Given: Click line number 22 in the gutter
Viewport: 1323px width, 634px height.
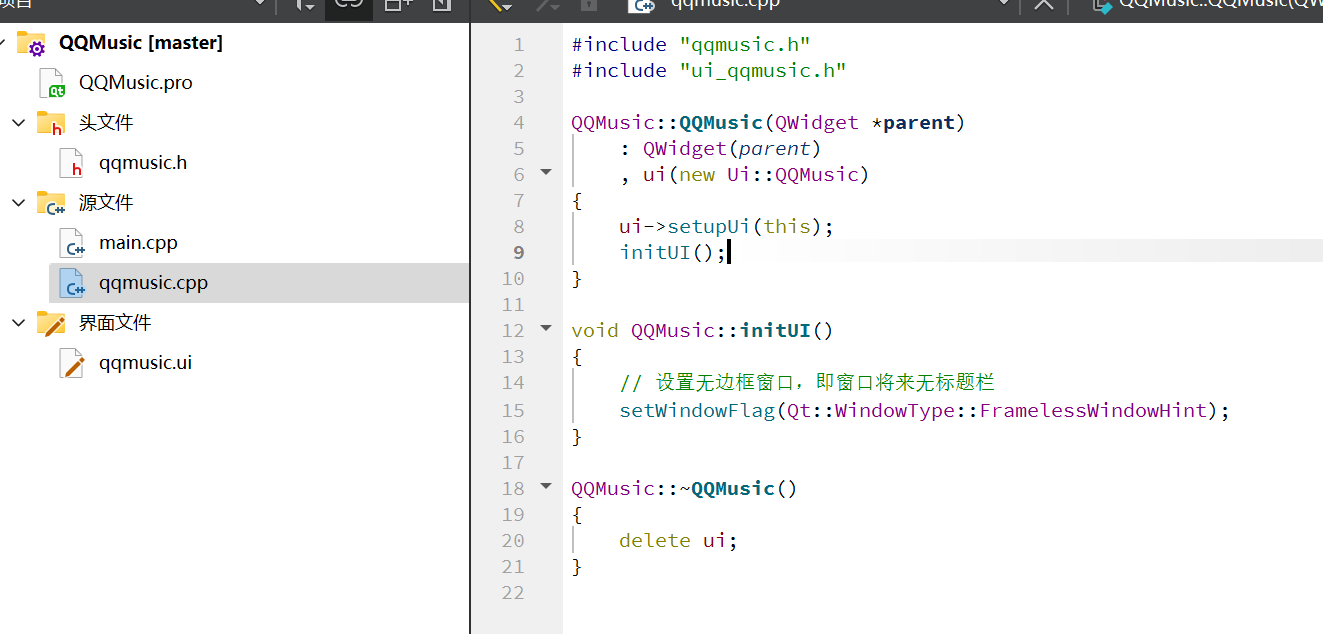Looking at the screenshot, I should [512, 593].
